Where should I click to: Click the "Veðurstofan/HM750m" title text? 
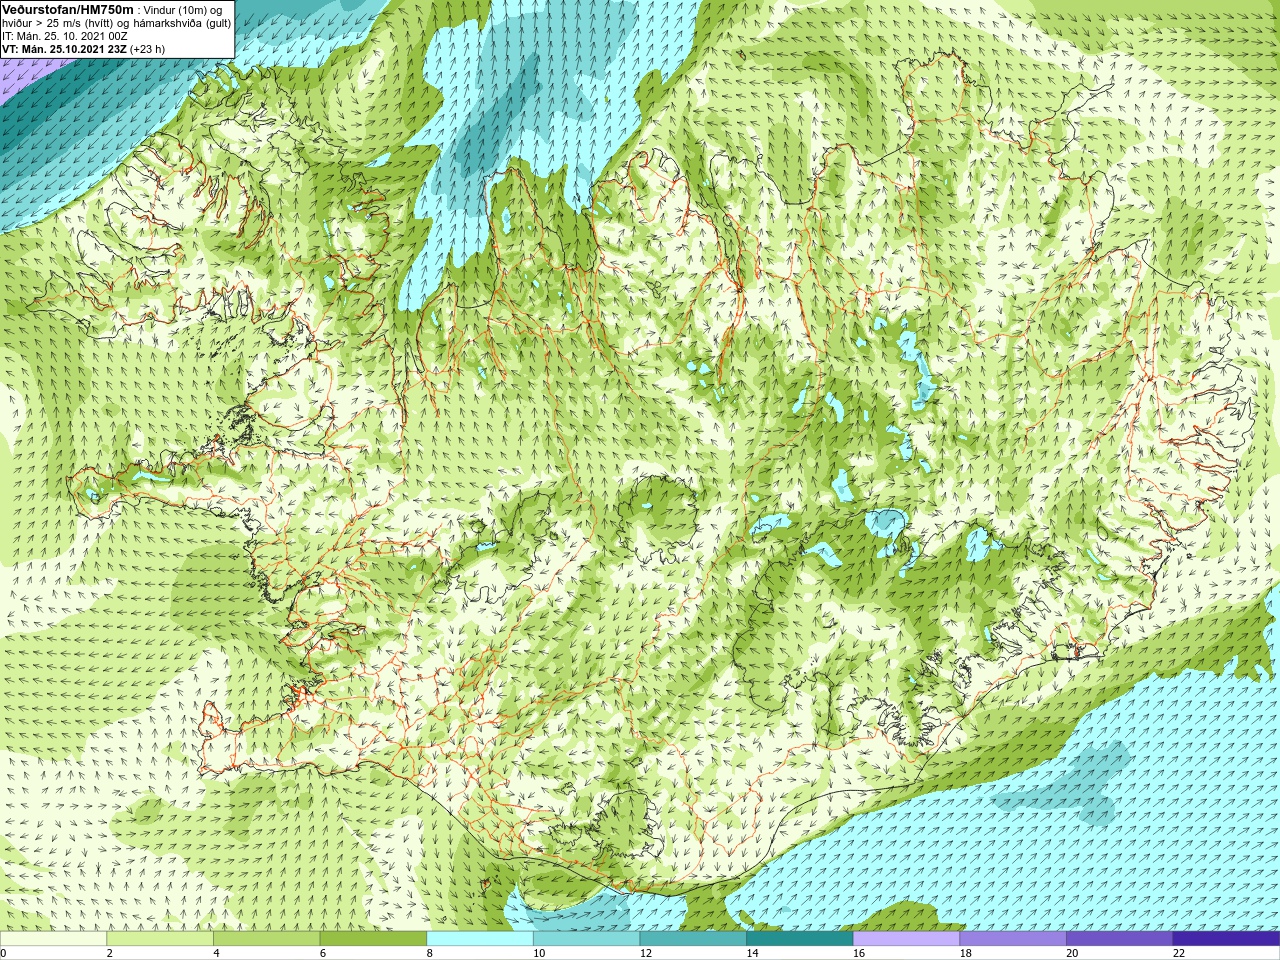tap(68, 9)
